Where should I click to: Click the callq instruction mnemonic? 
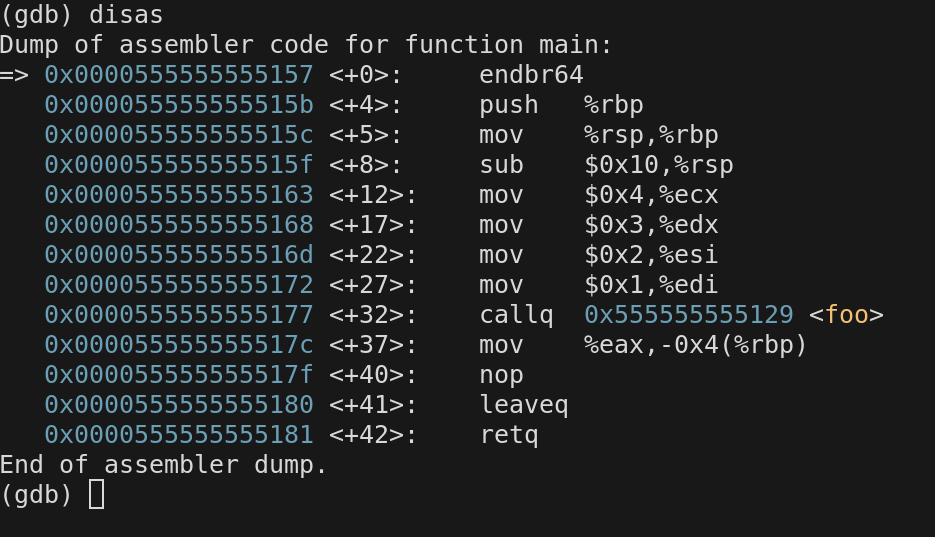tap(516, 315)
